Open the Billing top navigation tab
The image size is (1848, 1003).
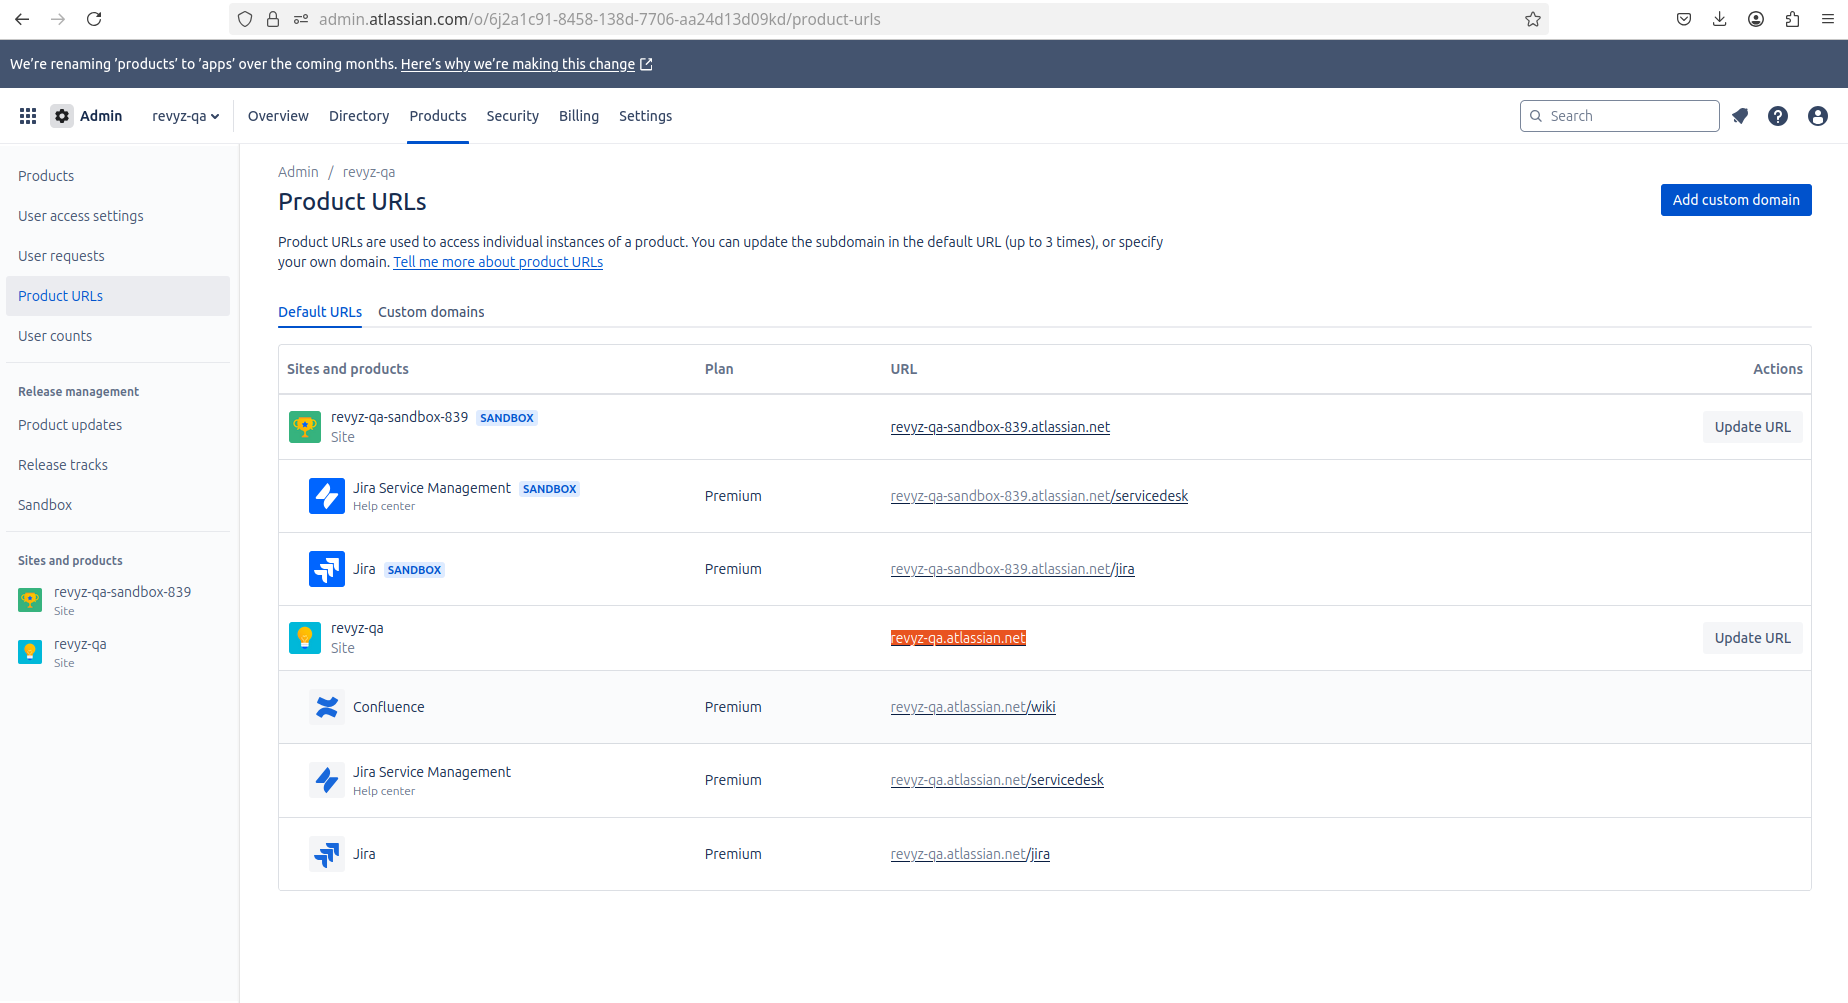click(578, 116)
